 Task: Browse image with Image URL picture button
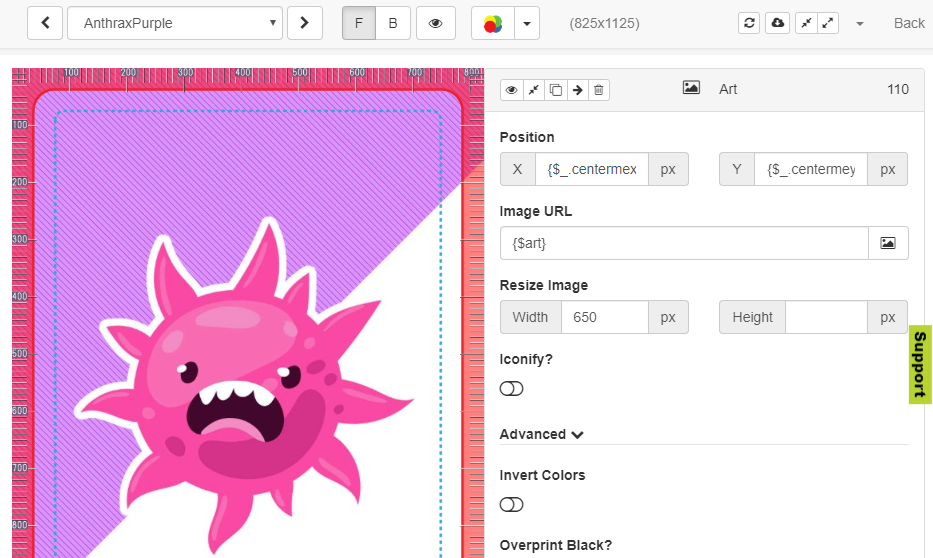coord(888,243)
